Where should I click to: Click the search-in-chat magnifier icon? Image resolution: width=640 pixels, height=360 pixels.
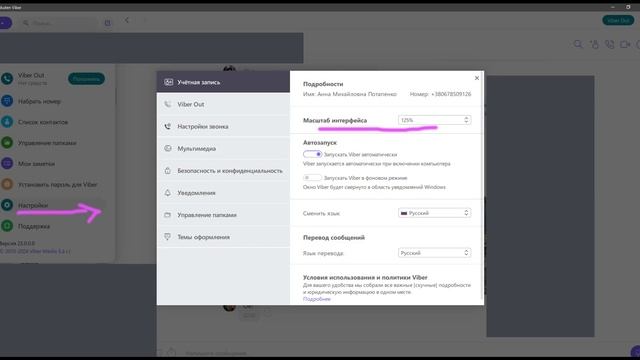coord(578,44)
